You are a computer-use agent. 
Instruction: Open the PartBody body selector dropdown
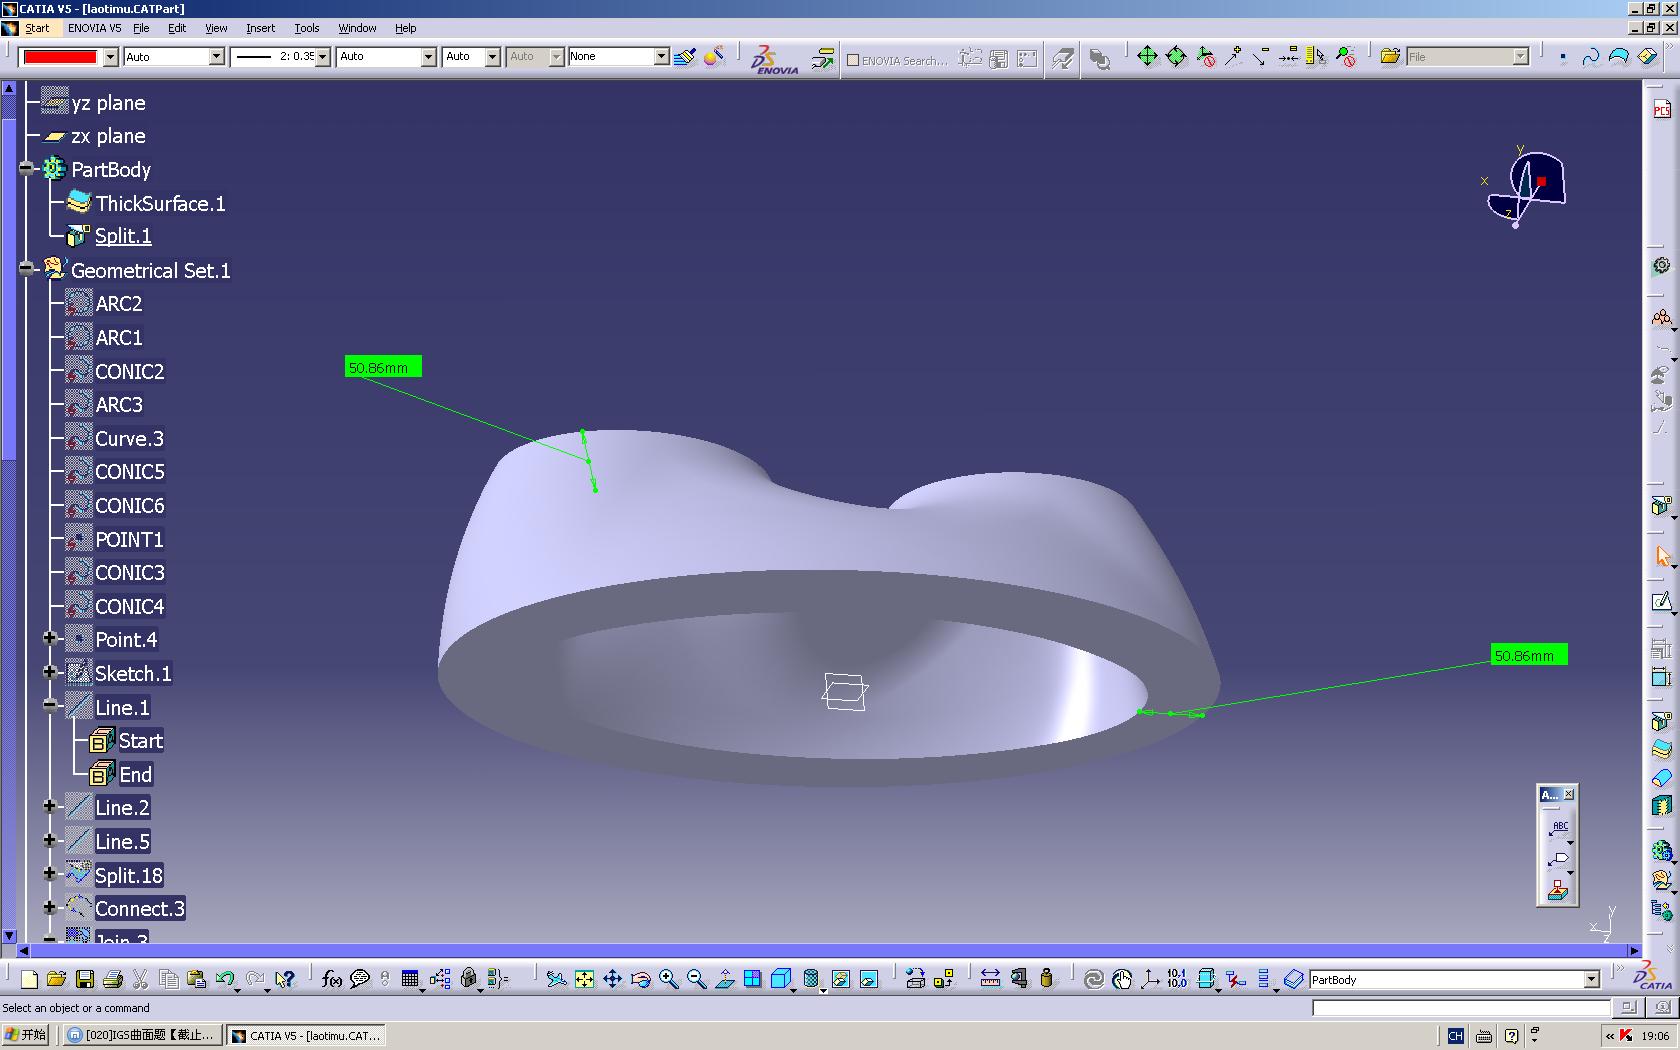pos(1591,980)
